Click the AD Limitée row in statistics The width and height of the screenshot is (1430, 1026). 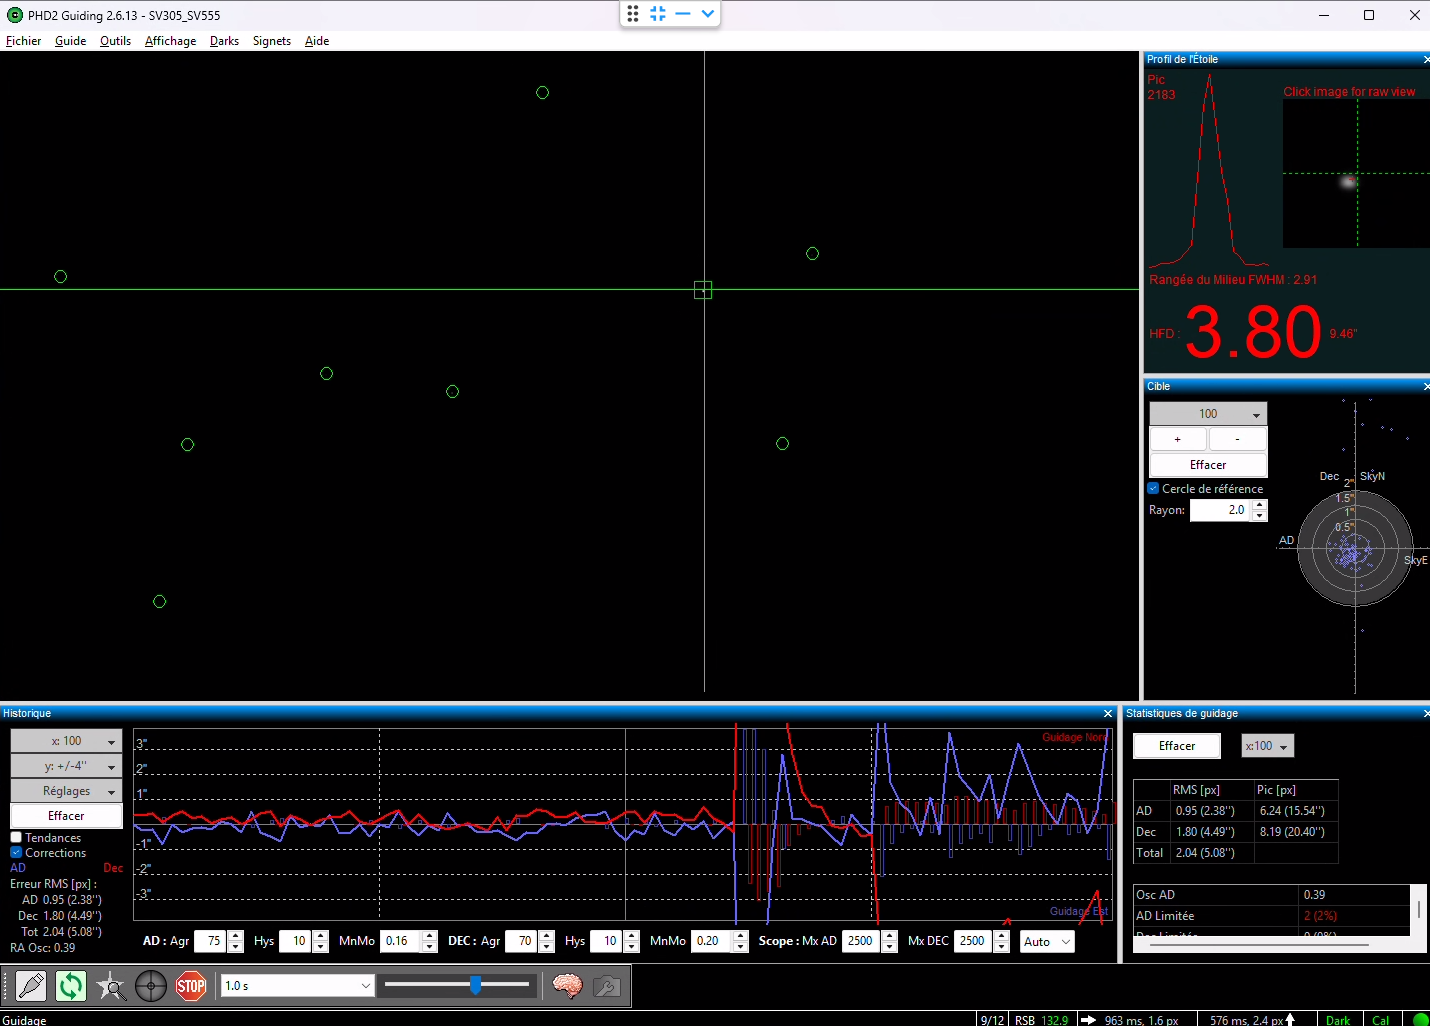(x=1271, y=916)
